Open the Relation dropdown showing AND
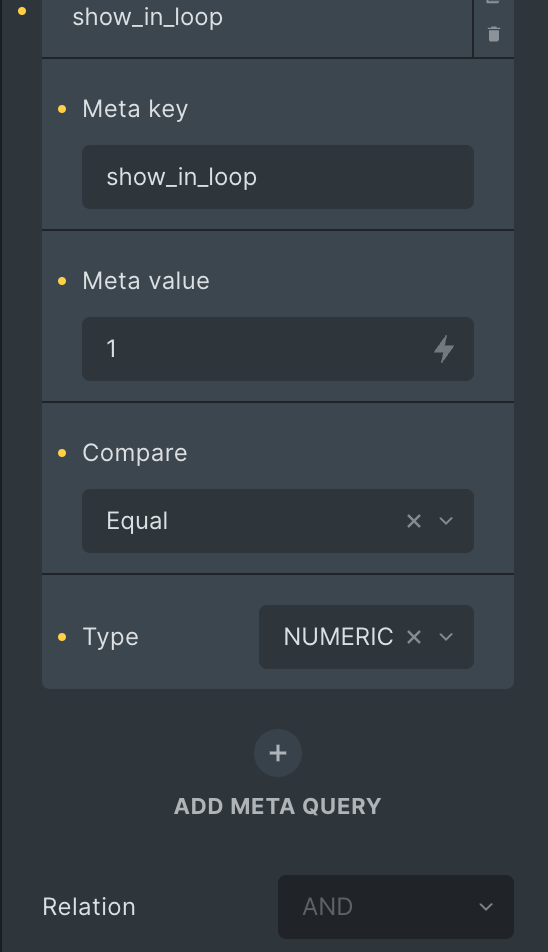548x952 pixels. pyautogui.click(x=396, y=906)
